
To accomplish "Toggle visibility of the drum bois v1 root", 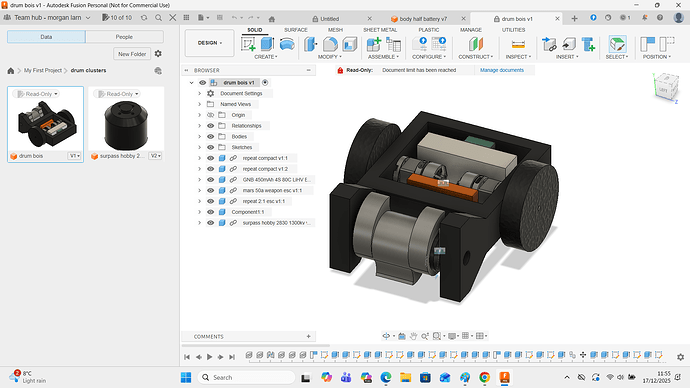I will coord(202,83).
